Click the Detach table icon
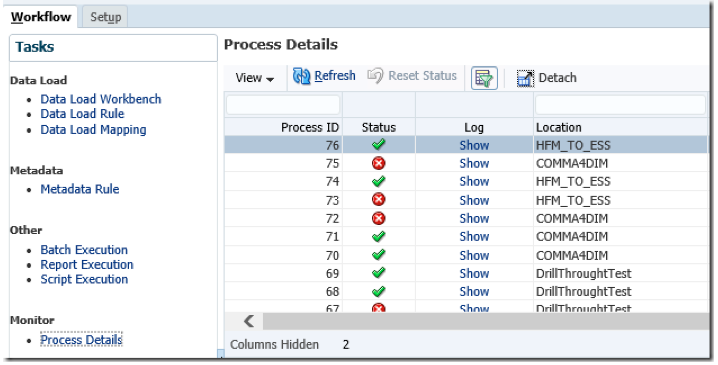The height and width of the screenshot is (365, 718). pos(525,78)
